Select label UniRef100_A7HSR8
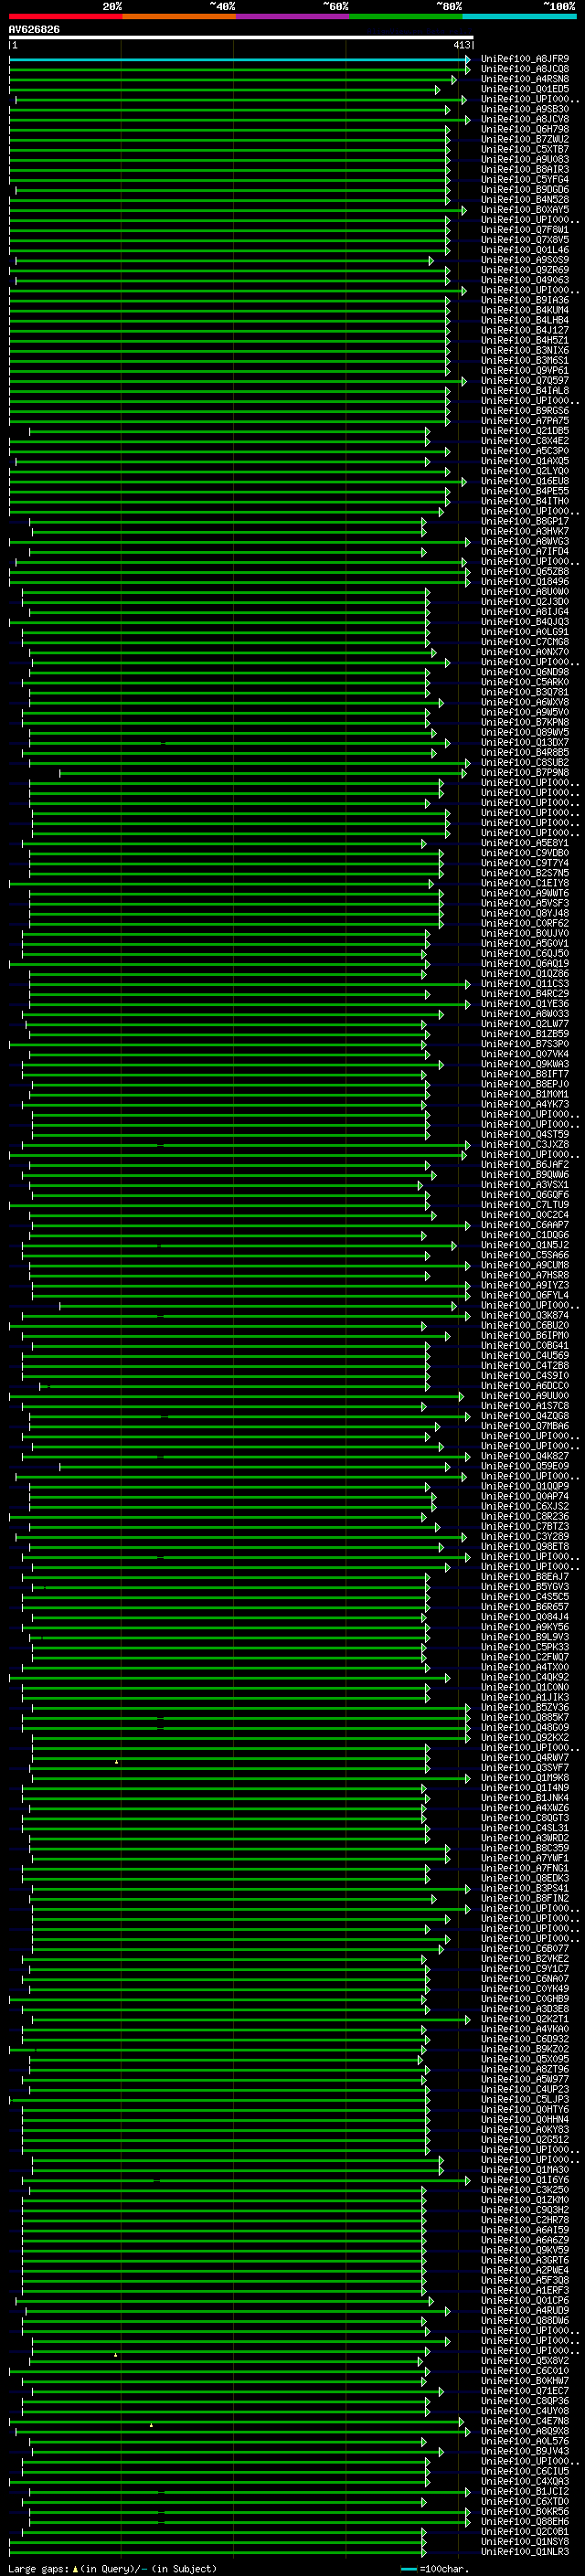This screenshot has height=2576, width=585. (525, 1275)
